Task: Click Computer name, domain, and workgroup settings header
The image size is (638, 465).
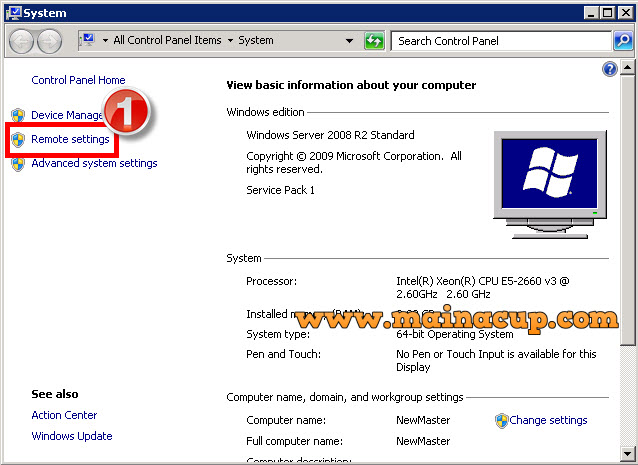Action: point(345,397)
